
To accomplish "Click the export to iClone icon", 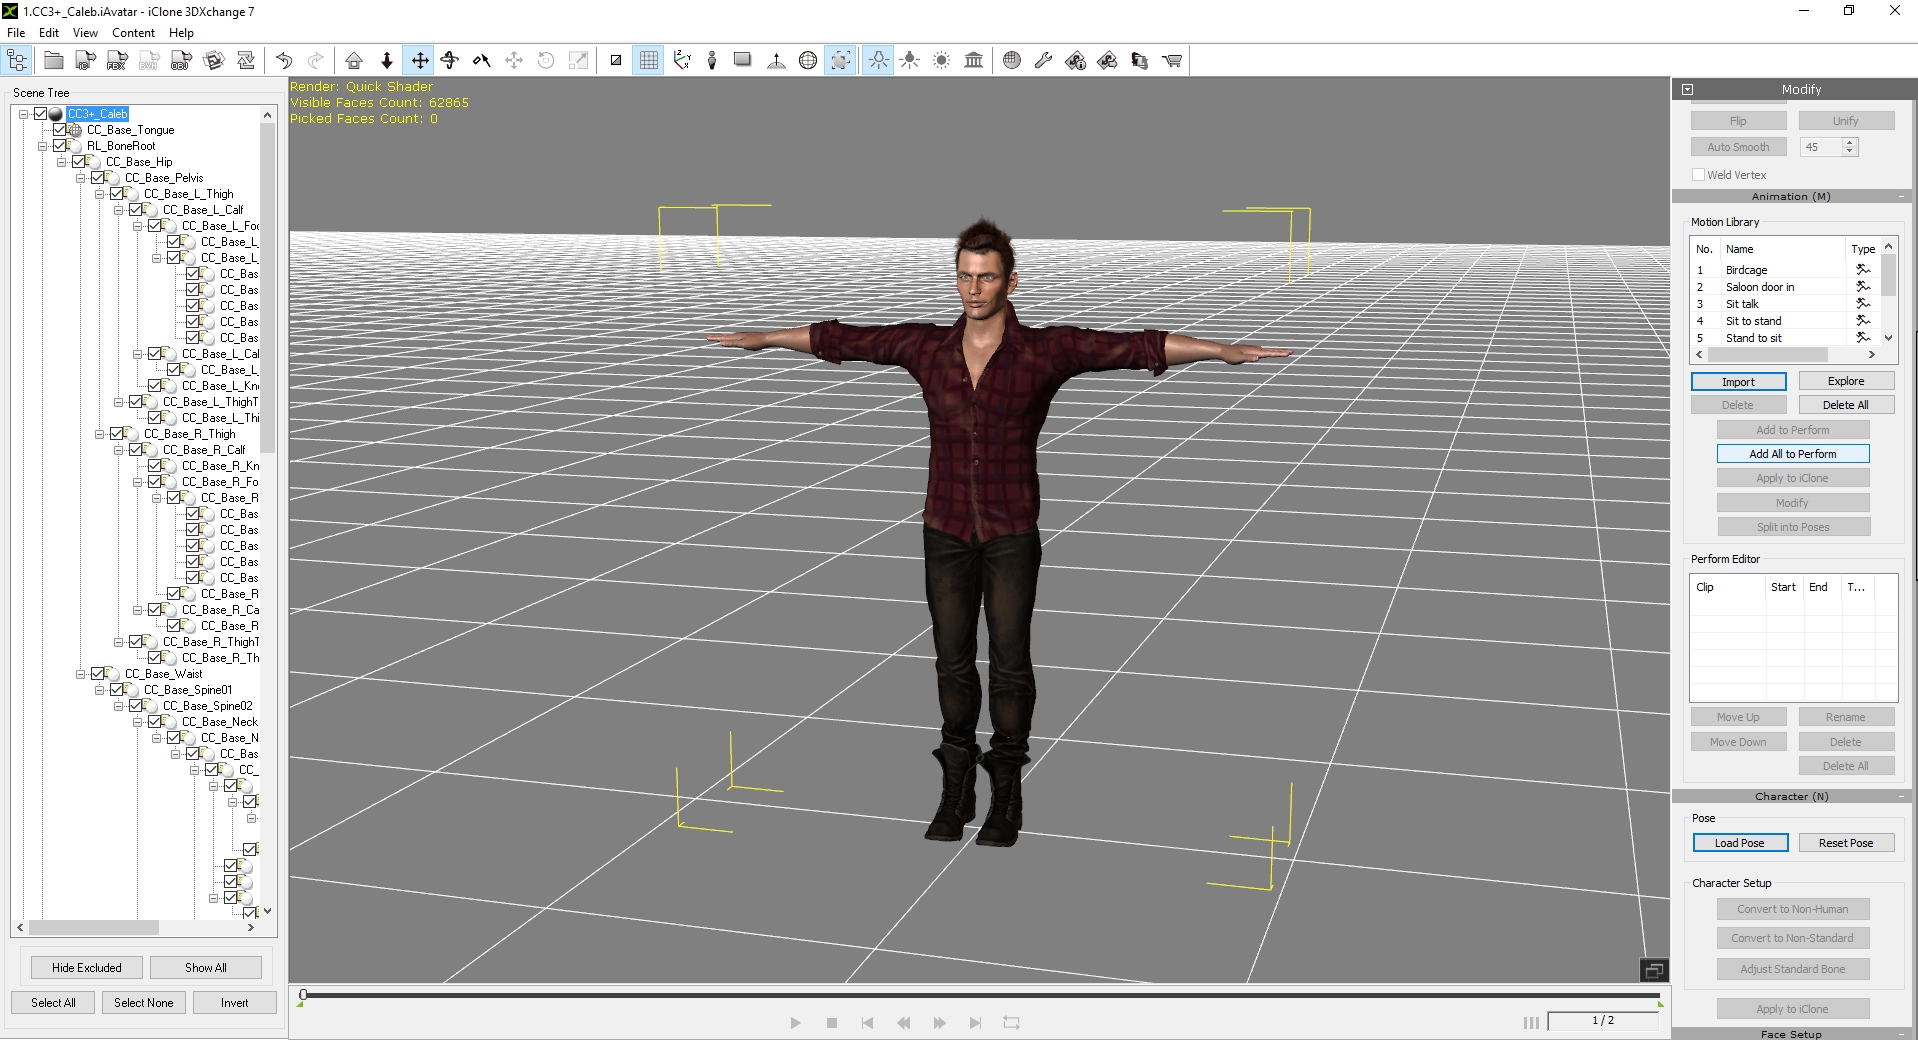I will pyautogui.click(x=86, y=61).
